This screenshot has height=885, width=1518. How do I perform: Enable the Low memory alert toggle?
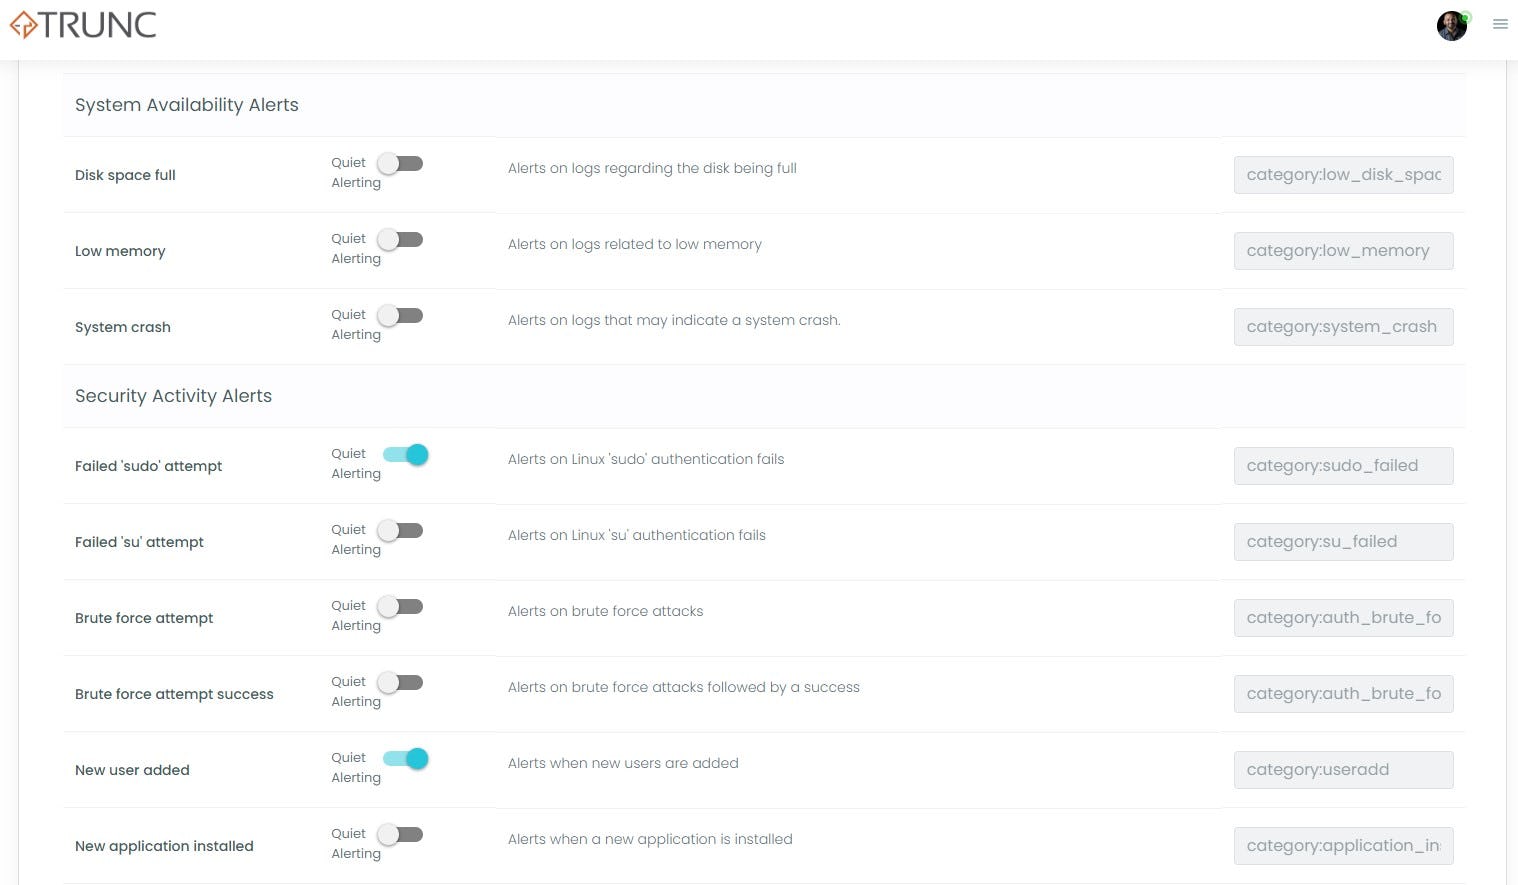point(400,239)
